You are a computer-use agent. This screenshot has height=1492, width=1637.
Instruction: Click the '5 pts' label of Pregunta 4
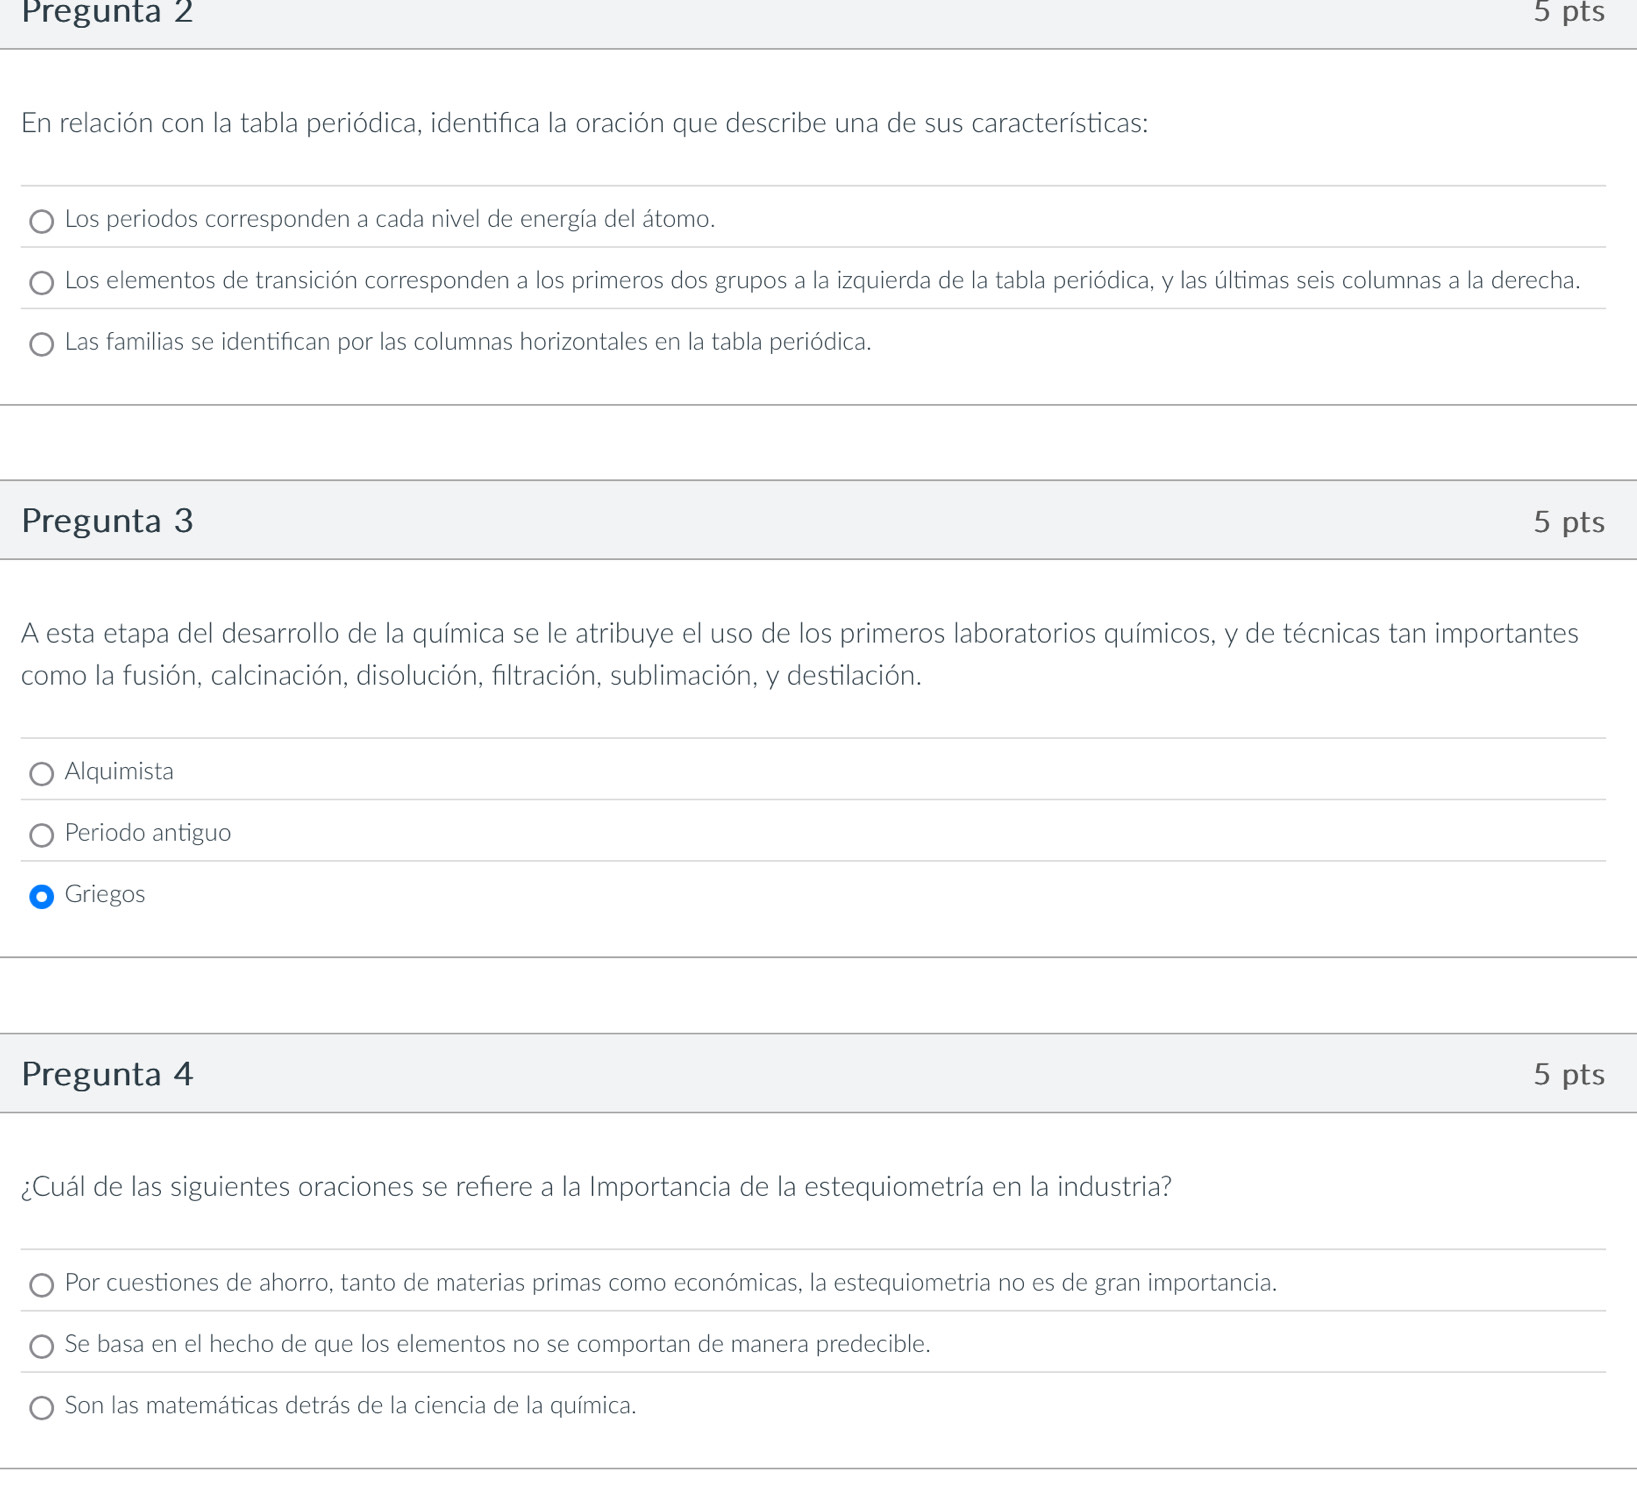click(x=1568, y=1074)
